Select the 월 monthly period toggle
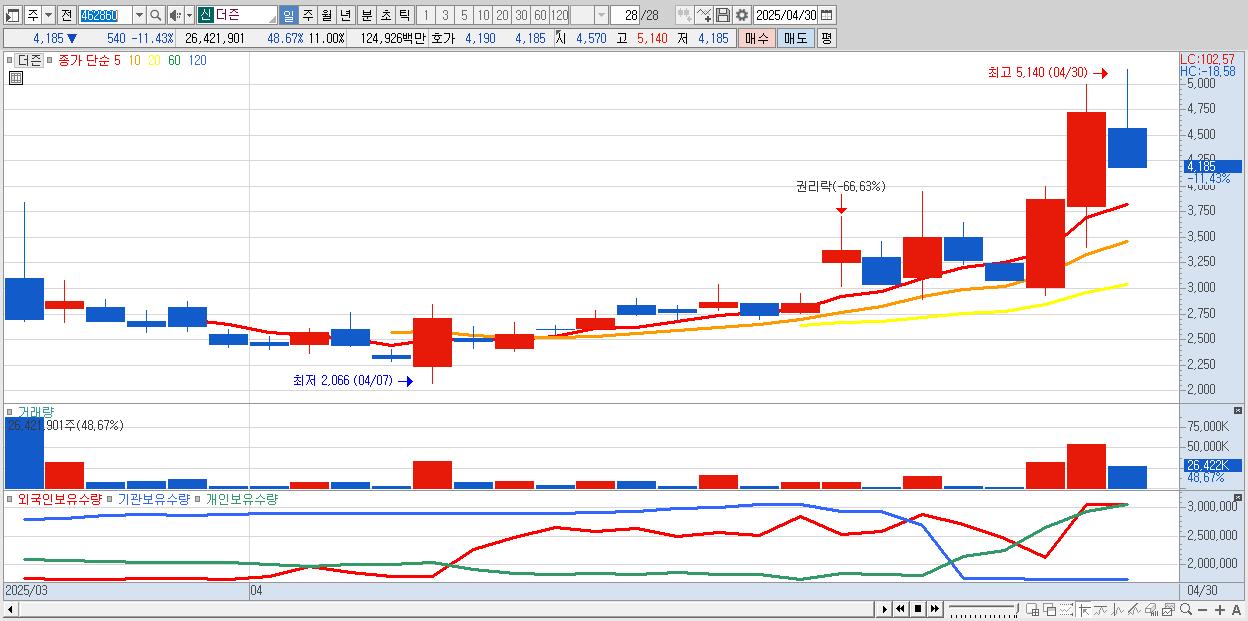 point(326,15)
